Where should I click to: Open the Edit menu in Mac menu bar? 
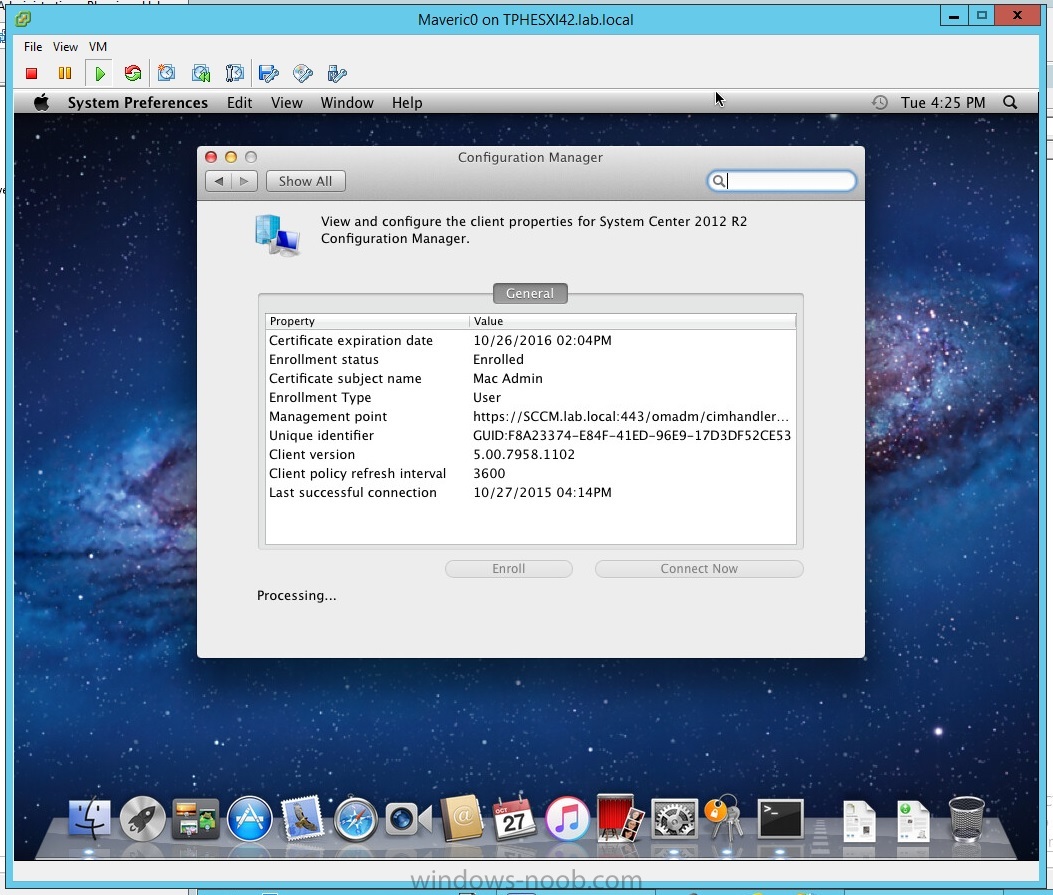point(239,103)
